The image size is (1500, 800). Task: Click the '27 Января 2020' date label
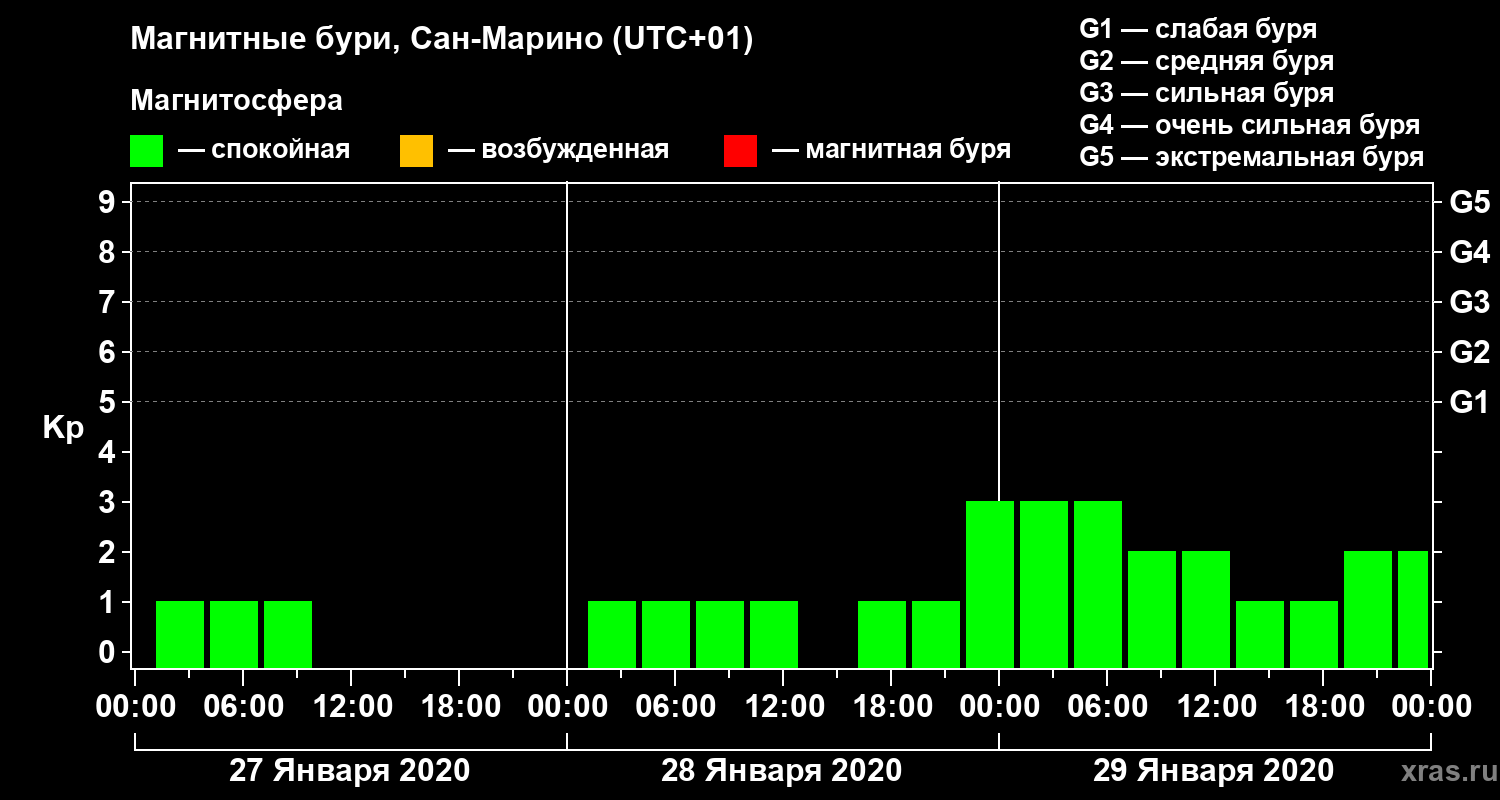click(349, 771)
